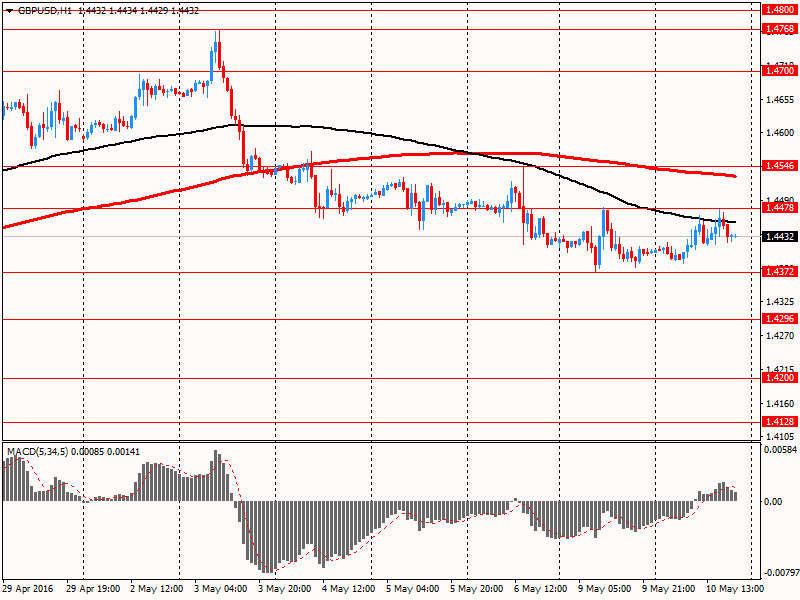
Task: Click the 5 May 20:00 time label
Action: (477, 589)
